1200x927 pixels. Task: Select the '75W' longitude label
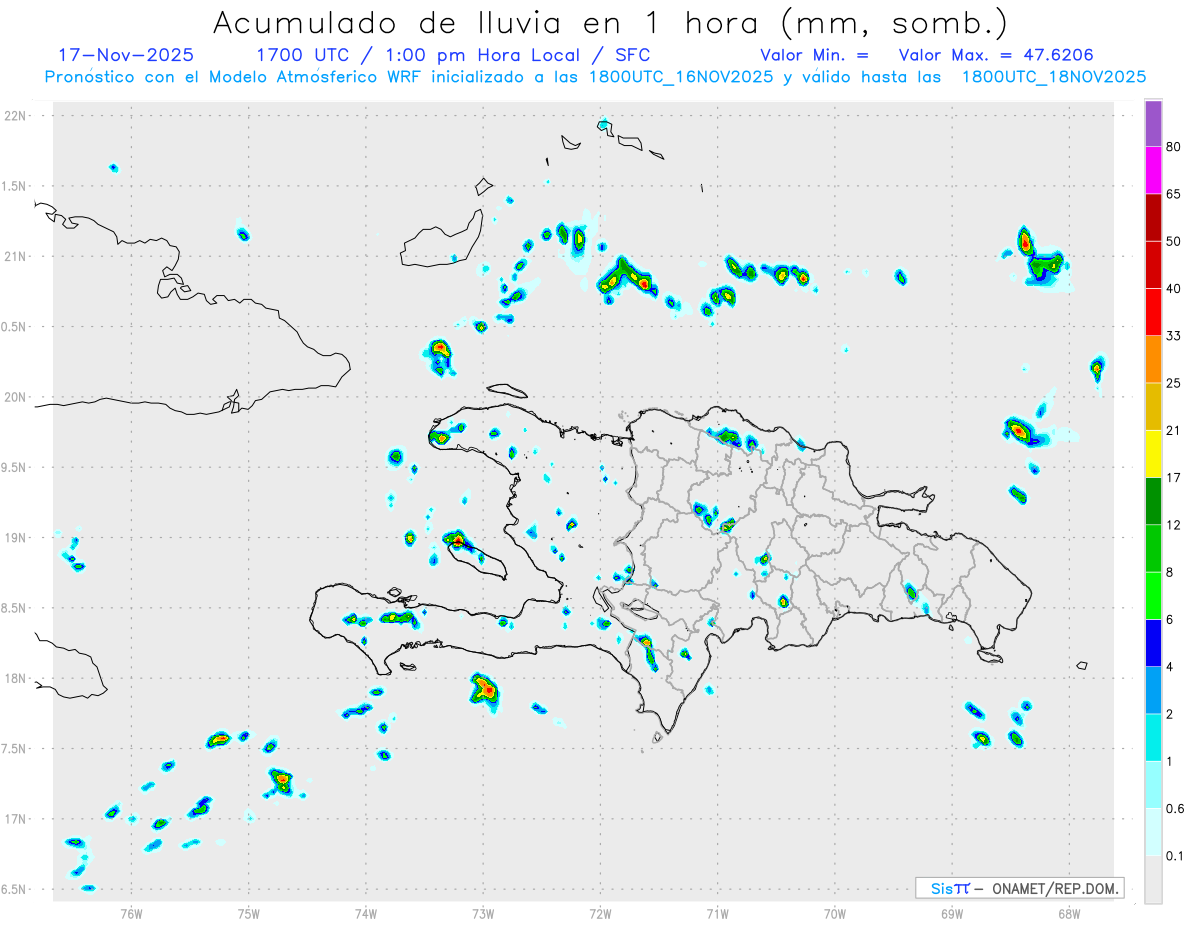[248, 913]
